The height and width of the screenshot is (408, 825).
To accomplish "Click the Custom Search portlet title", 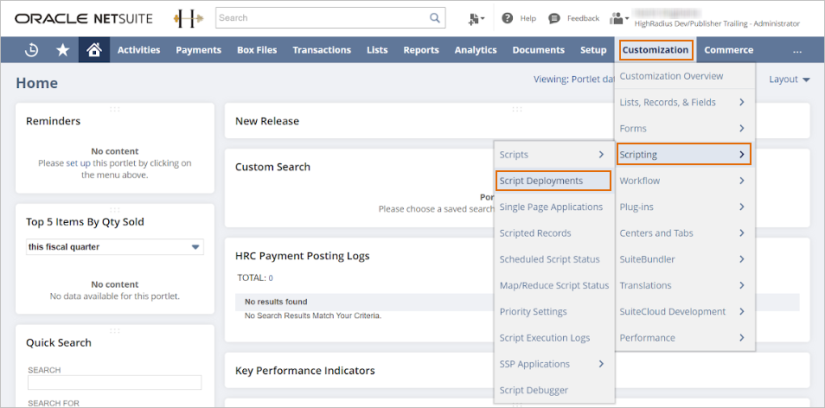I will [273, 167].
